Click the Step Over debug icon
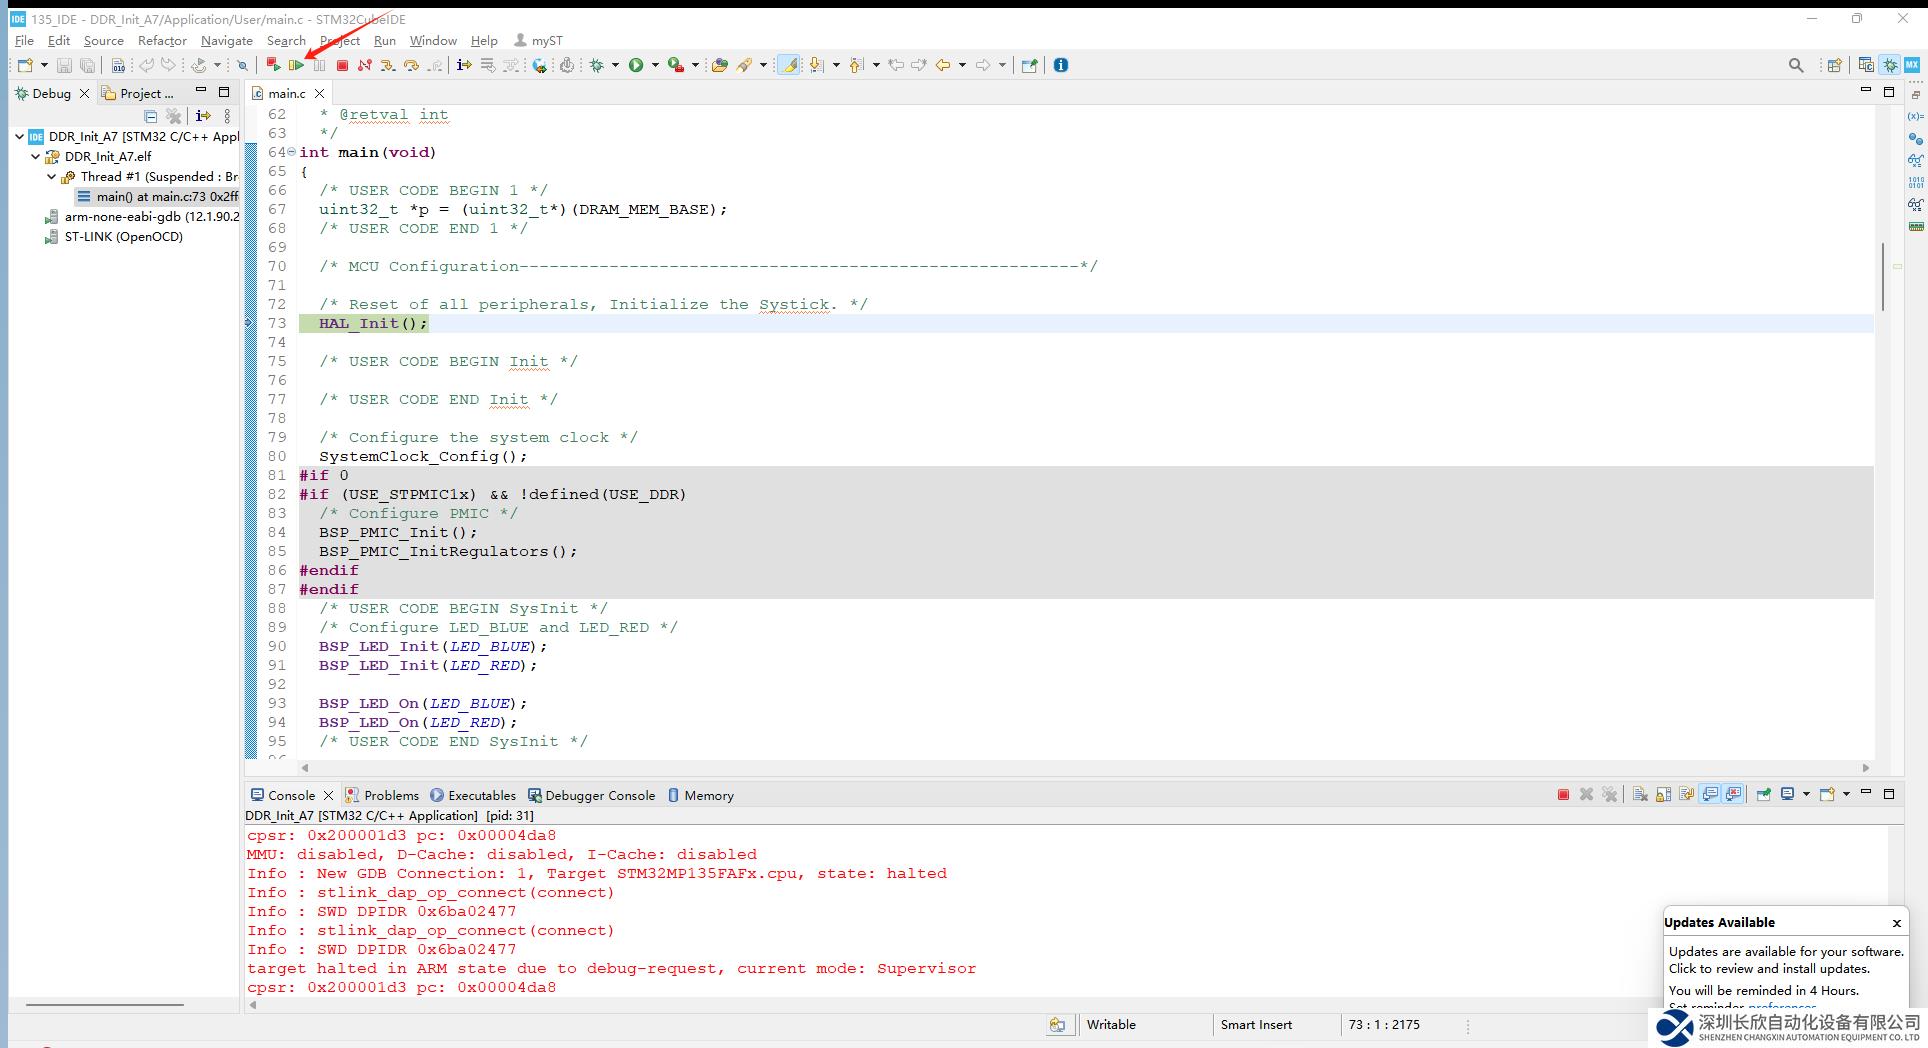The width and height of the screenshot is (1928, 1048). [x=411, y=65]
